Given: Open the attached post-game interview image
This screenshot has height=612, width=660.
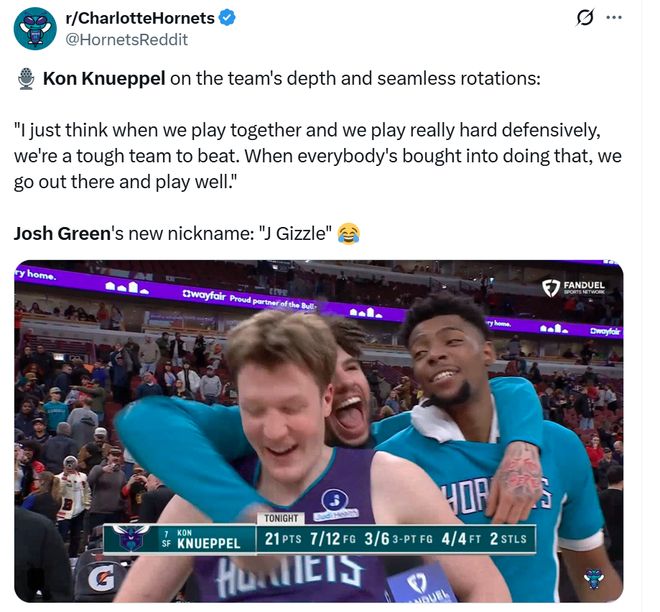Looking at the screenshot, I should tap(319, 431).
